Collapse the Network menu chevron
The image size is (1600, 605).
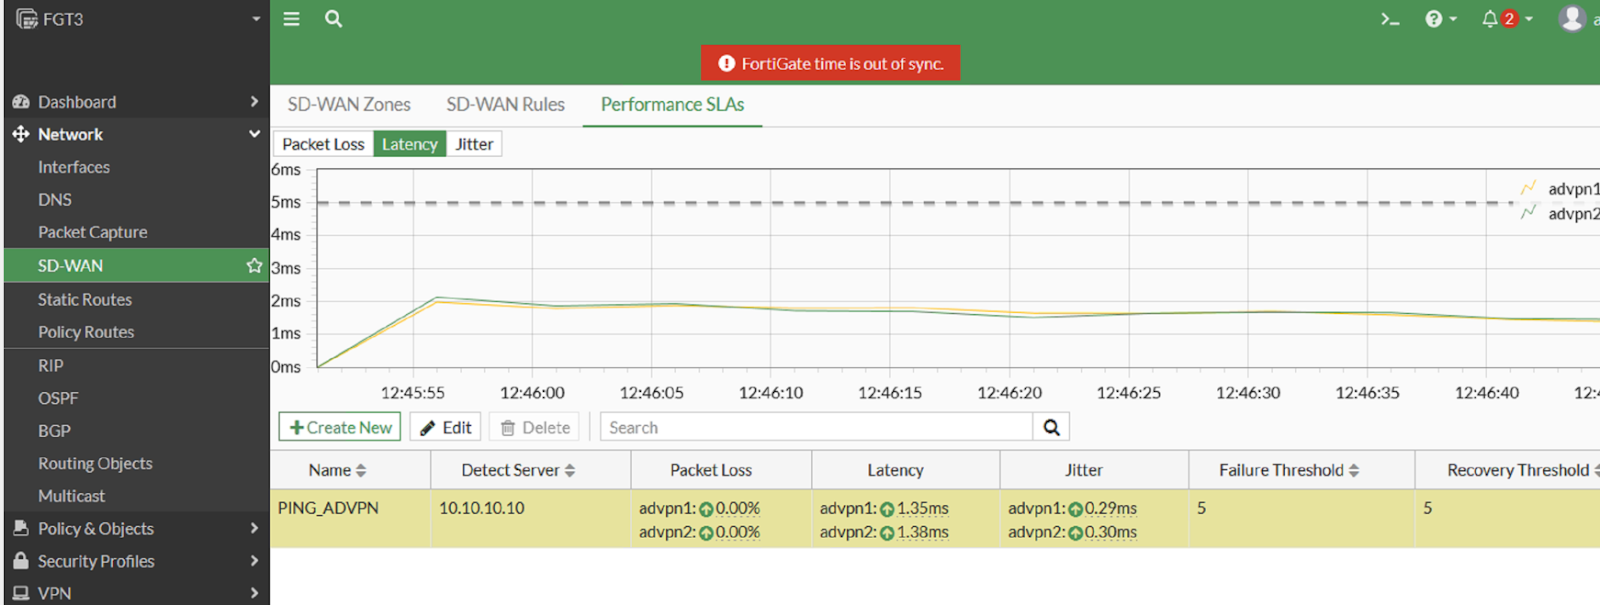tap(254, 134)
